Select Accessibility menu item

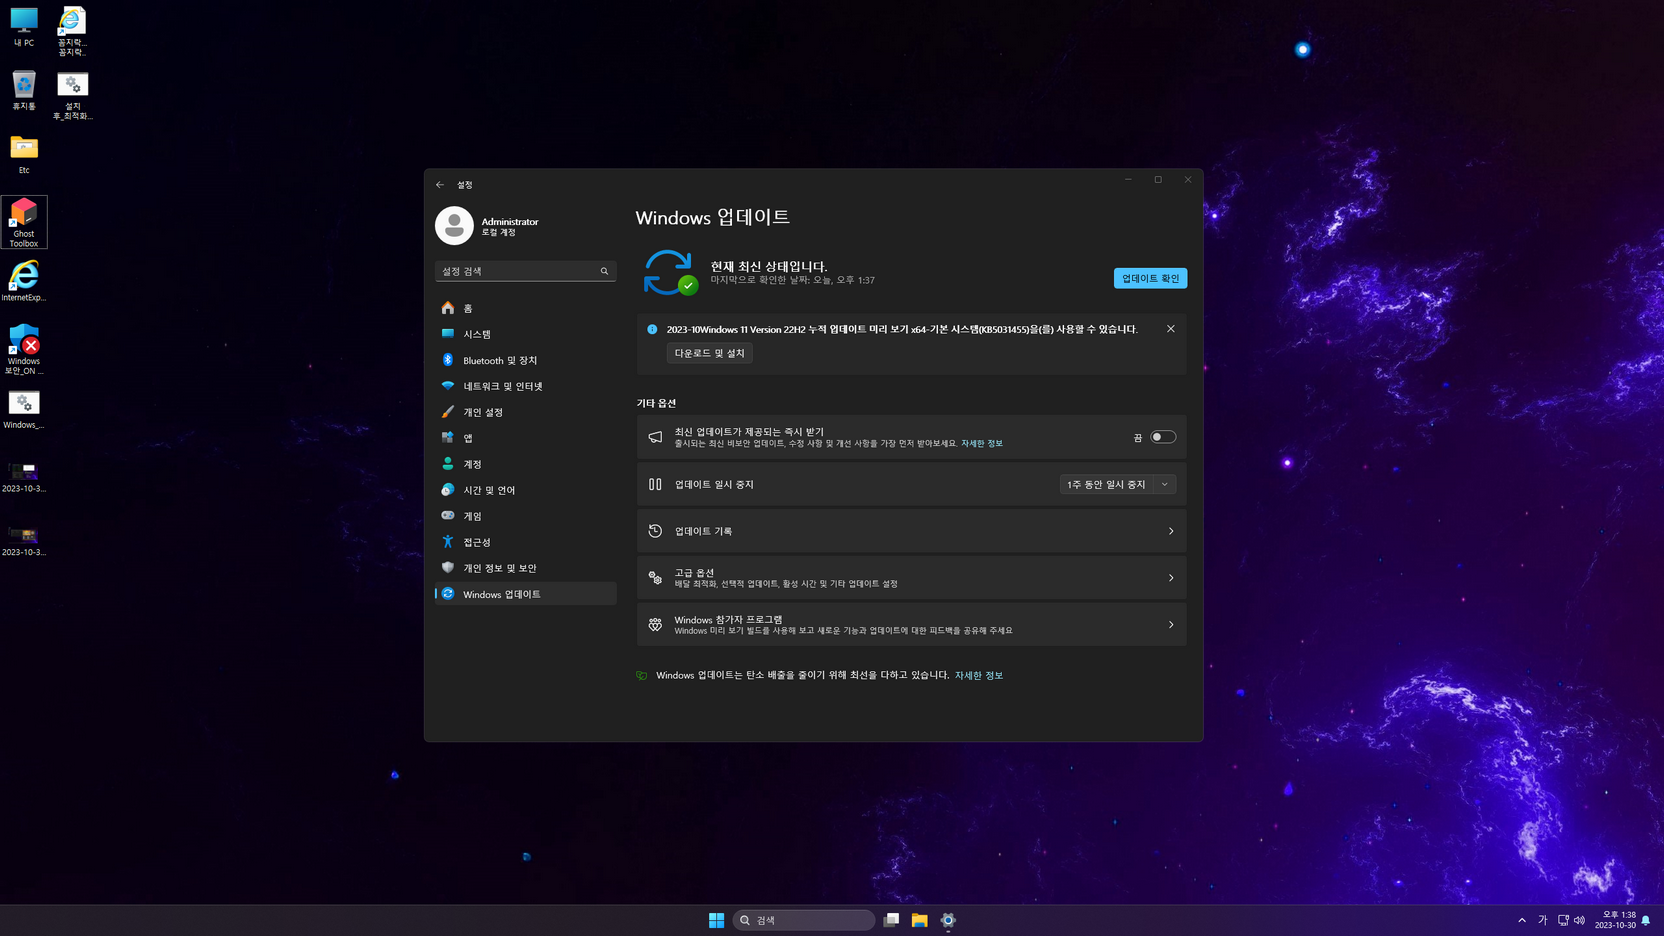(x=525, y=542)
